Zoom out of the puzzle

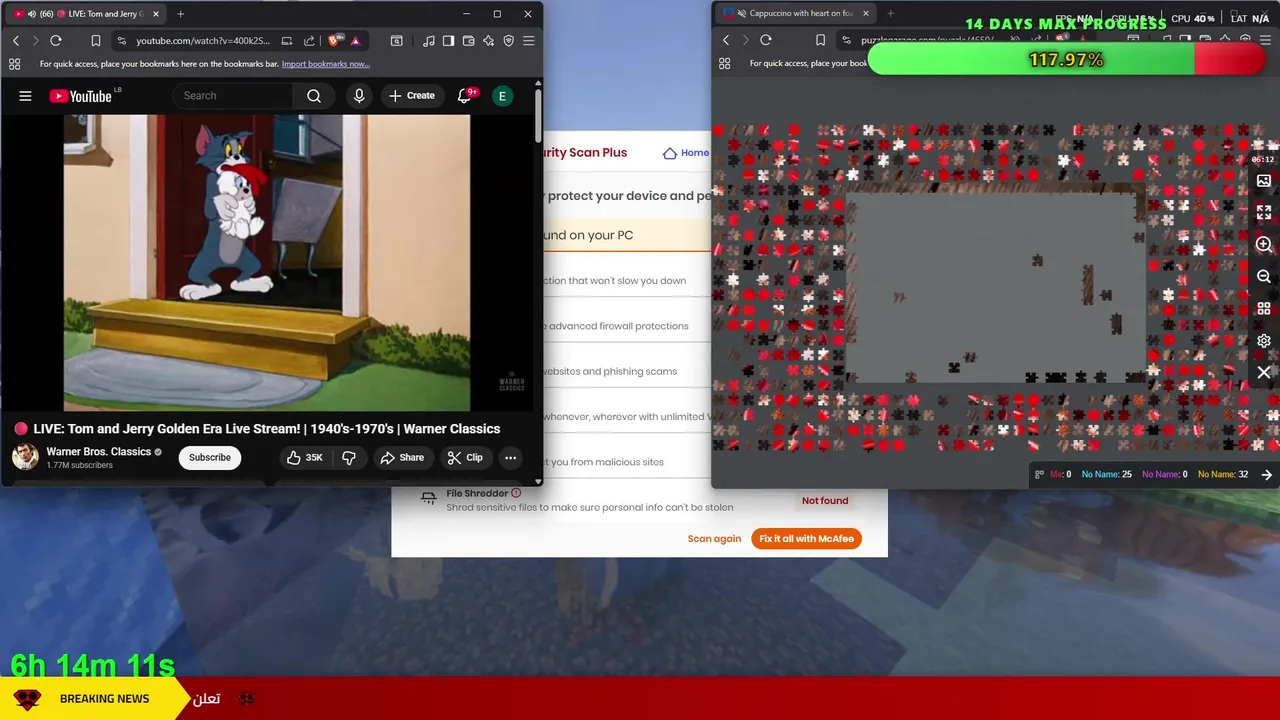coord(1264,277)
